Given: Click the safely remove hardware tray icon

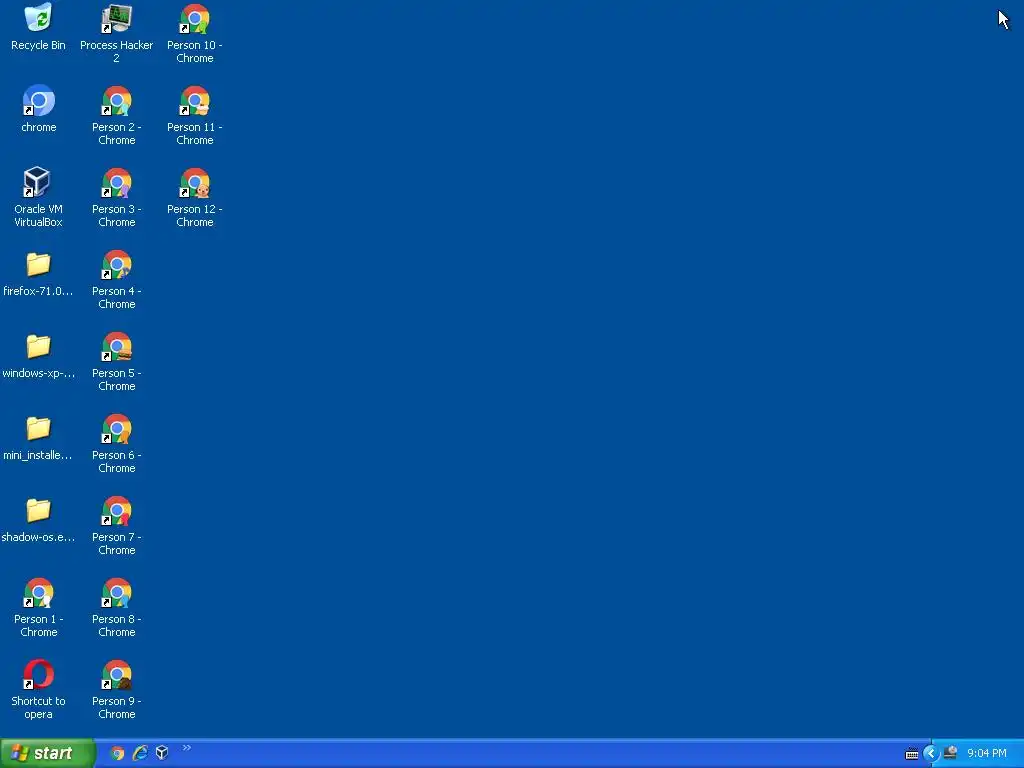Looking at the screenshot, I should [x=951, y=753].
